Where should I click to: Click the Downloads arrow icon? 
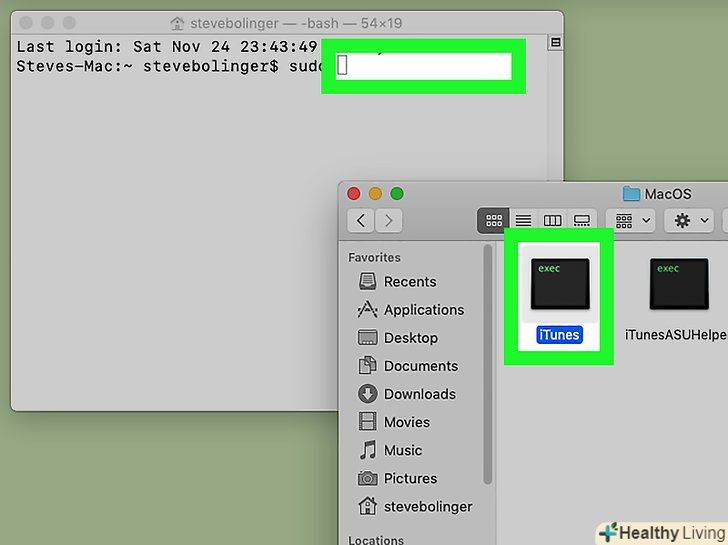(x=367, y=394)
